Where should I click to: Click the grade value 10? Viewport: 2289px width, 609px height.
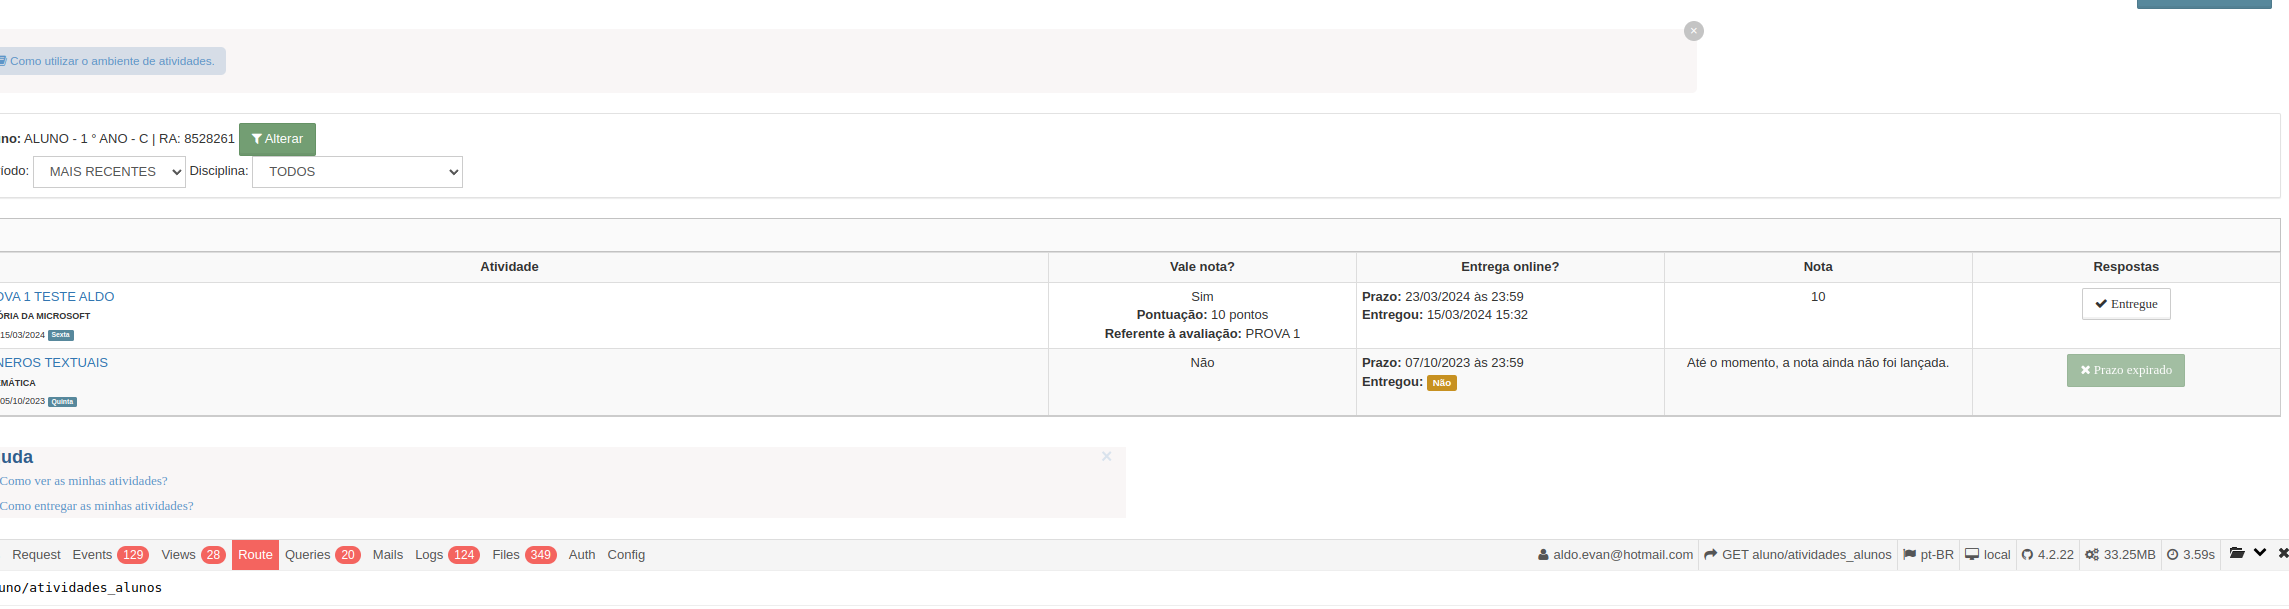(1818, 297)
